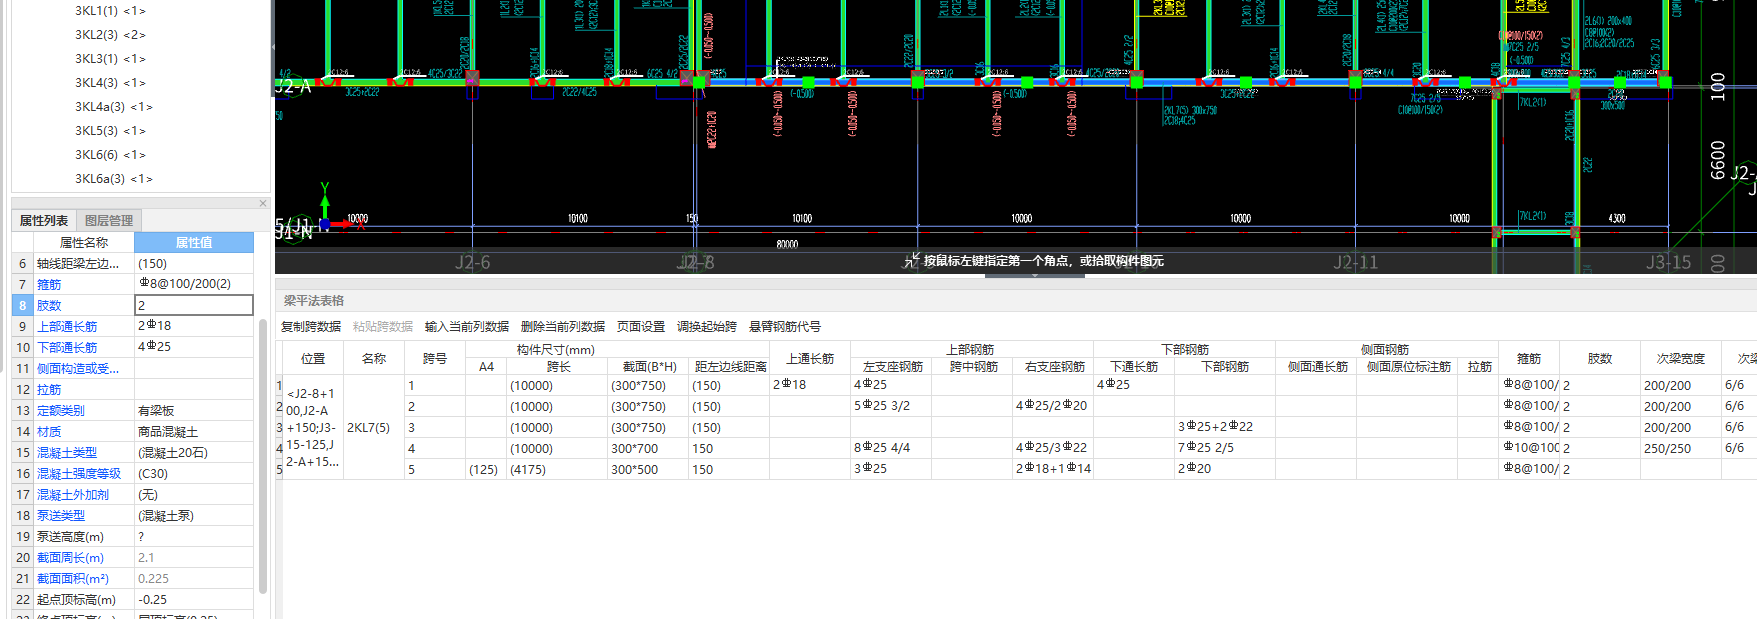Image resolution: width=1757 pixels, height=619 pixels.
Task: Click the 拉筋 property link
Action: 49,390
